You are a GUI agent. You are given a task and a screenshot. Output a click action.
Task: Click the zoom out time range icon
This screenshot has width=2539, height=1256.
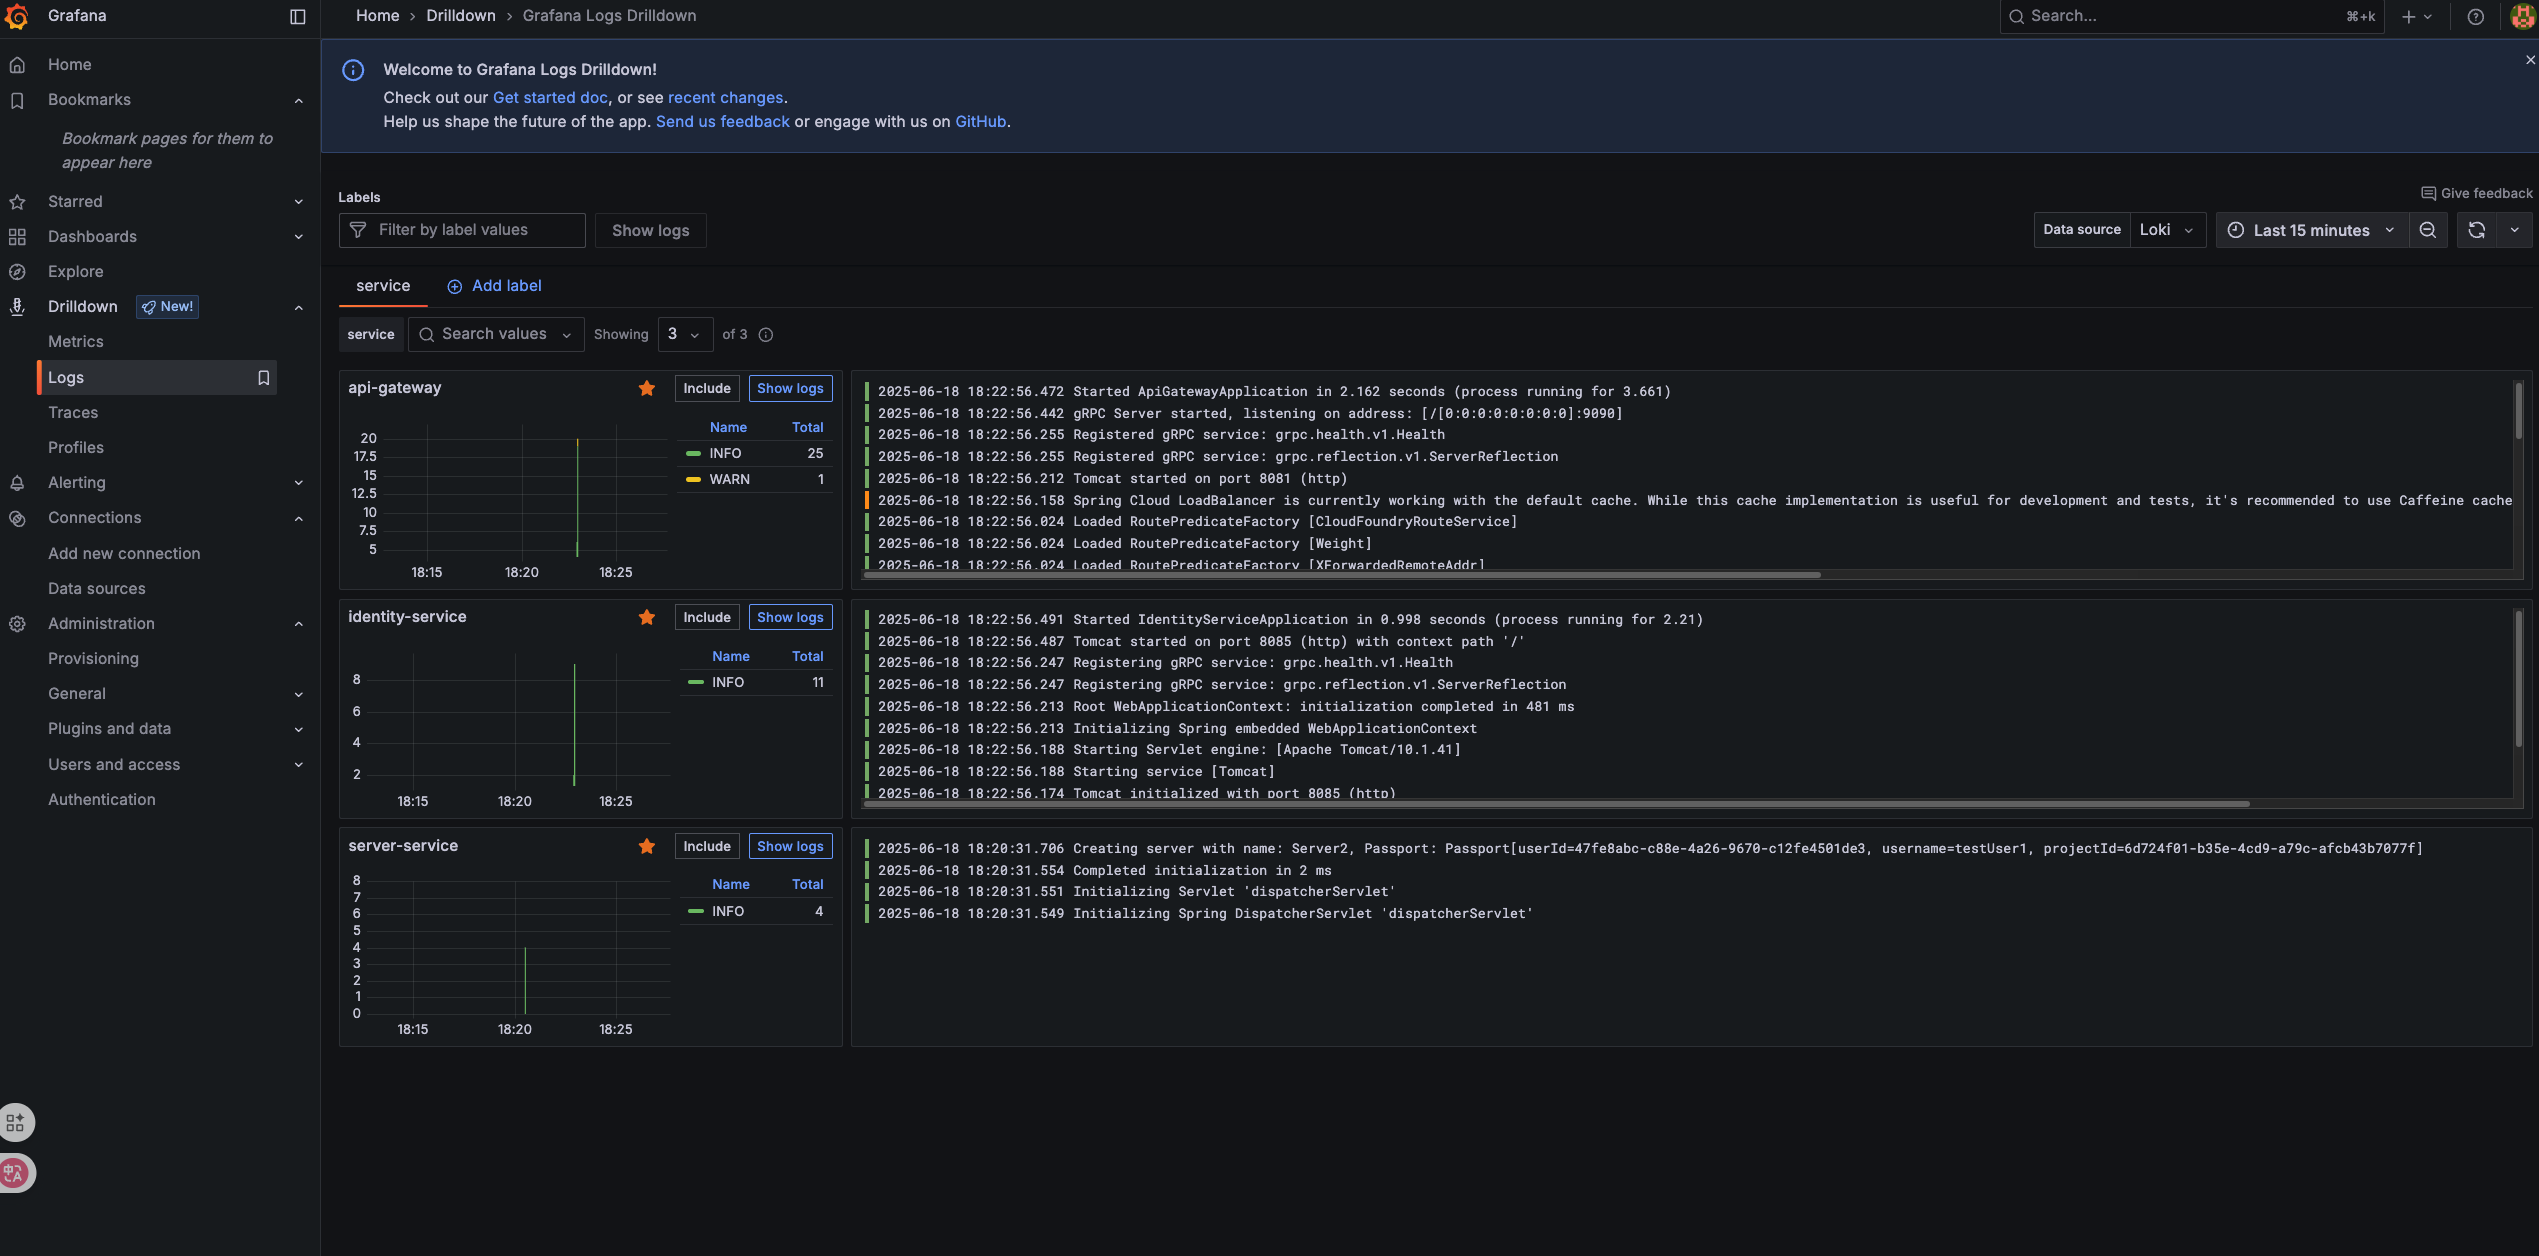pos(2427,230)
